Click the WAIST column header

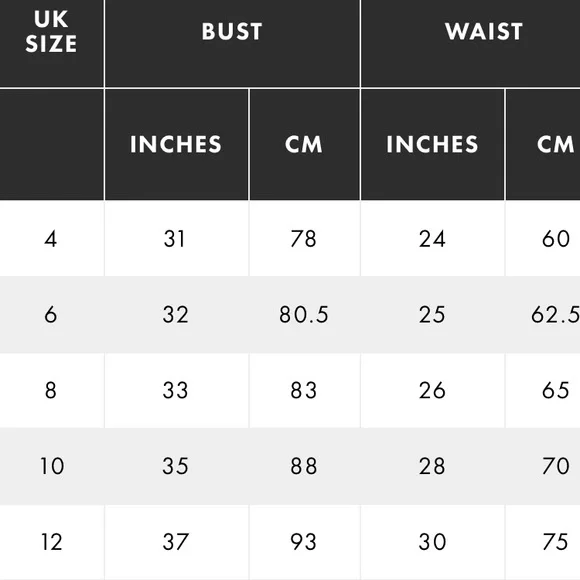point(471,43)
